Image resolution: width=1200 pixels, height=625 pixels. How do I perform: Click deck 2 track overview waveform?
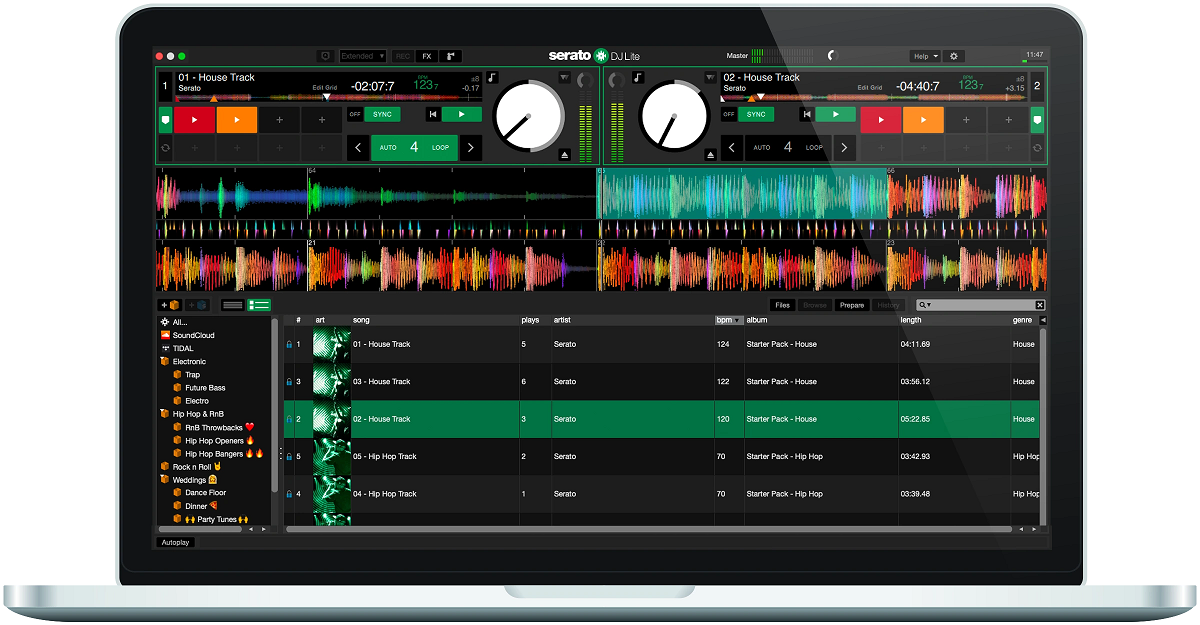(872, 98)
